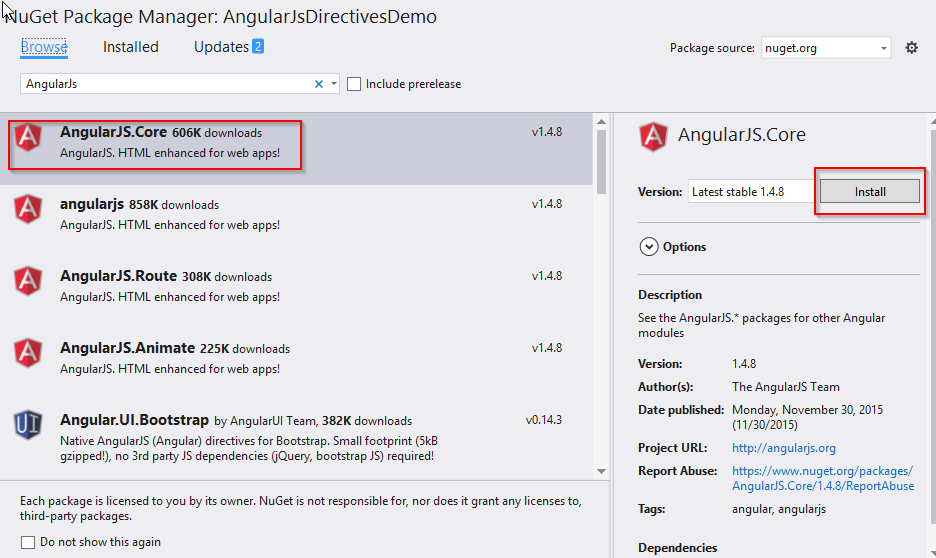The image size is (936, 558).
Task: Click v0.14.3 version of Angular.UI.Bootstrap
Action: tap(544, 420)
